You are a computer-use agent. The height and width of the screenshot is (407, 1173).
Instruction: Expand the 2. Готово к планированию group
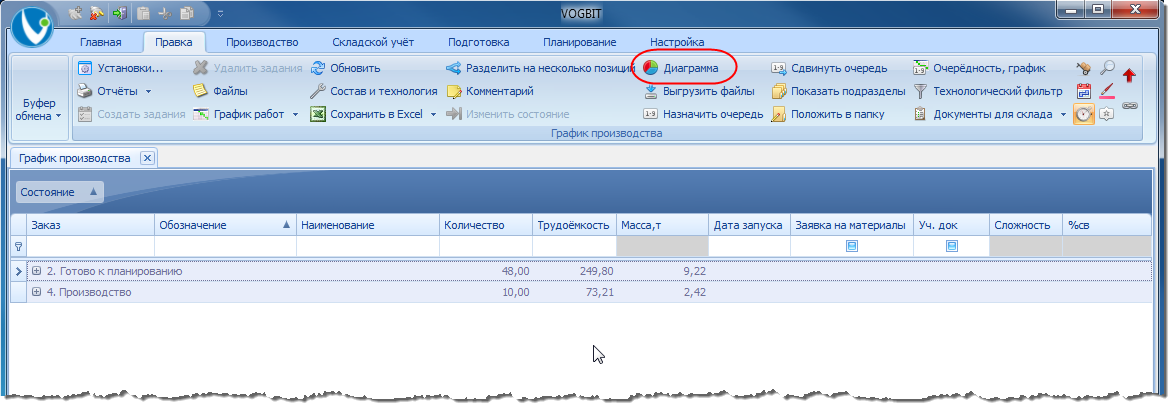point(37,271)
